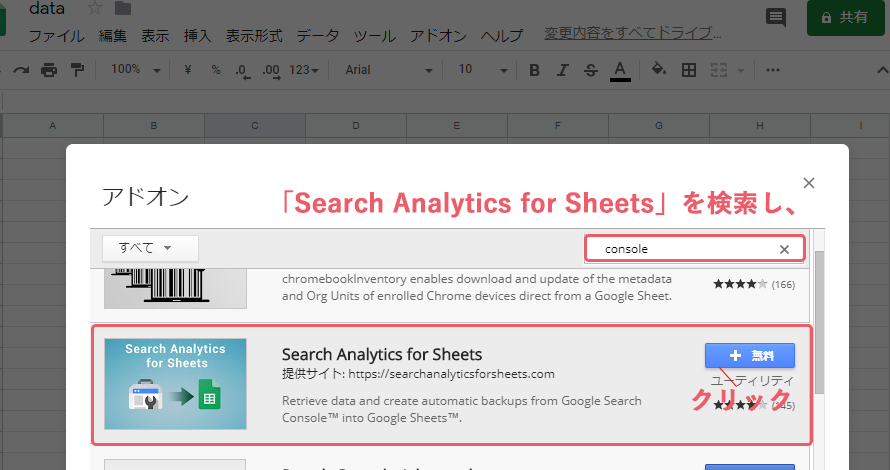890x470 pixels.
Task: Select column A header
Action: coord(53,125)
